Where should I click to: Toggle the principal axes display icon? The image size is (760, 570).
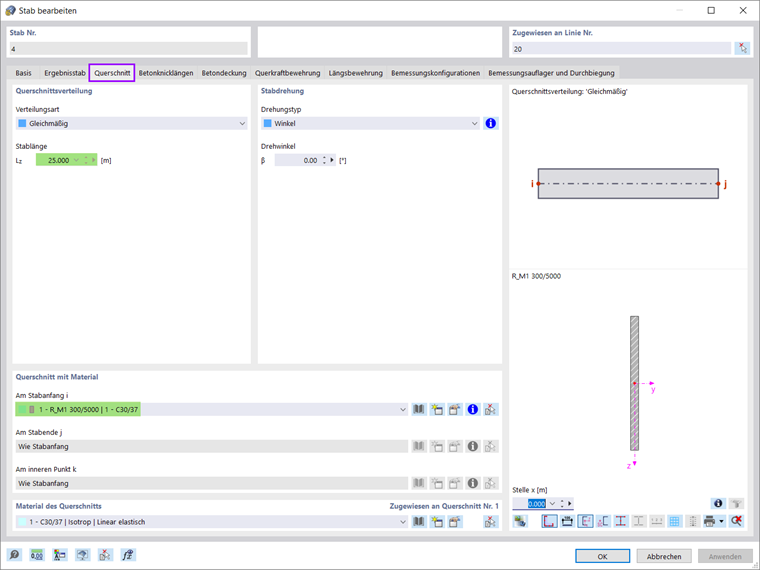point(585,522)
